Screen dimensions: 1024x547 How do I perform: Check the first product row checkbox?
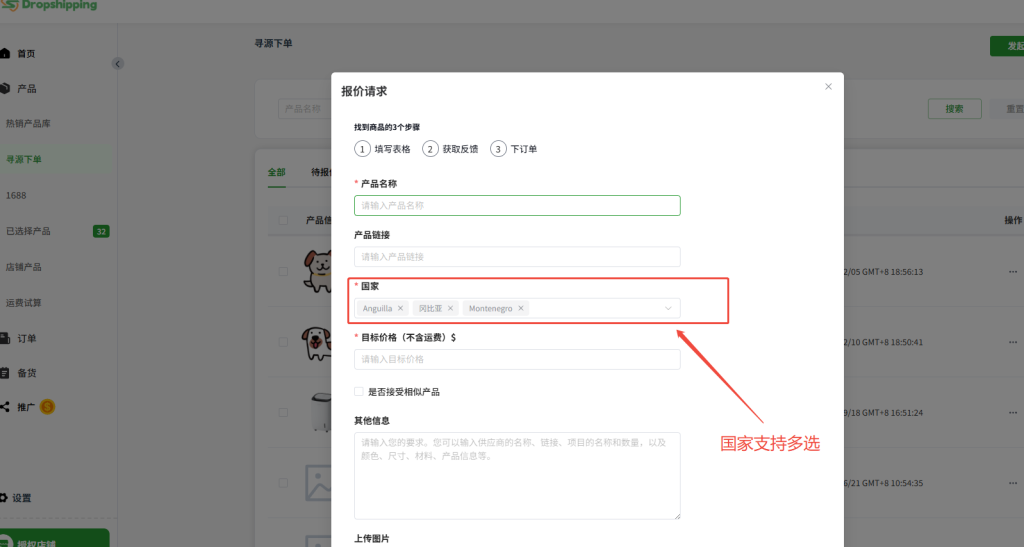tap(284, 272)
